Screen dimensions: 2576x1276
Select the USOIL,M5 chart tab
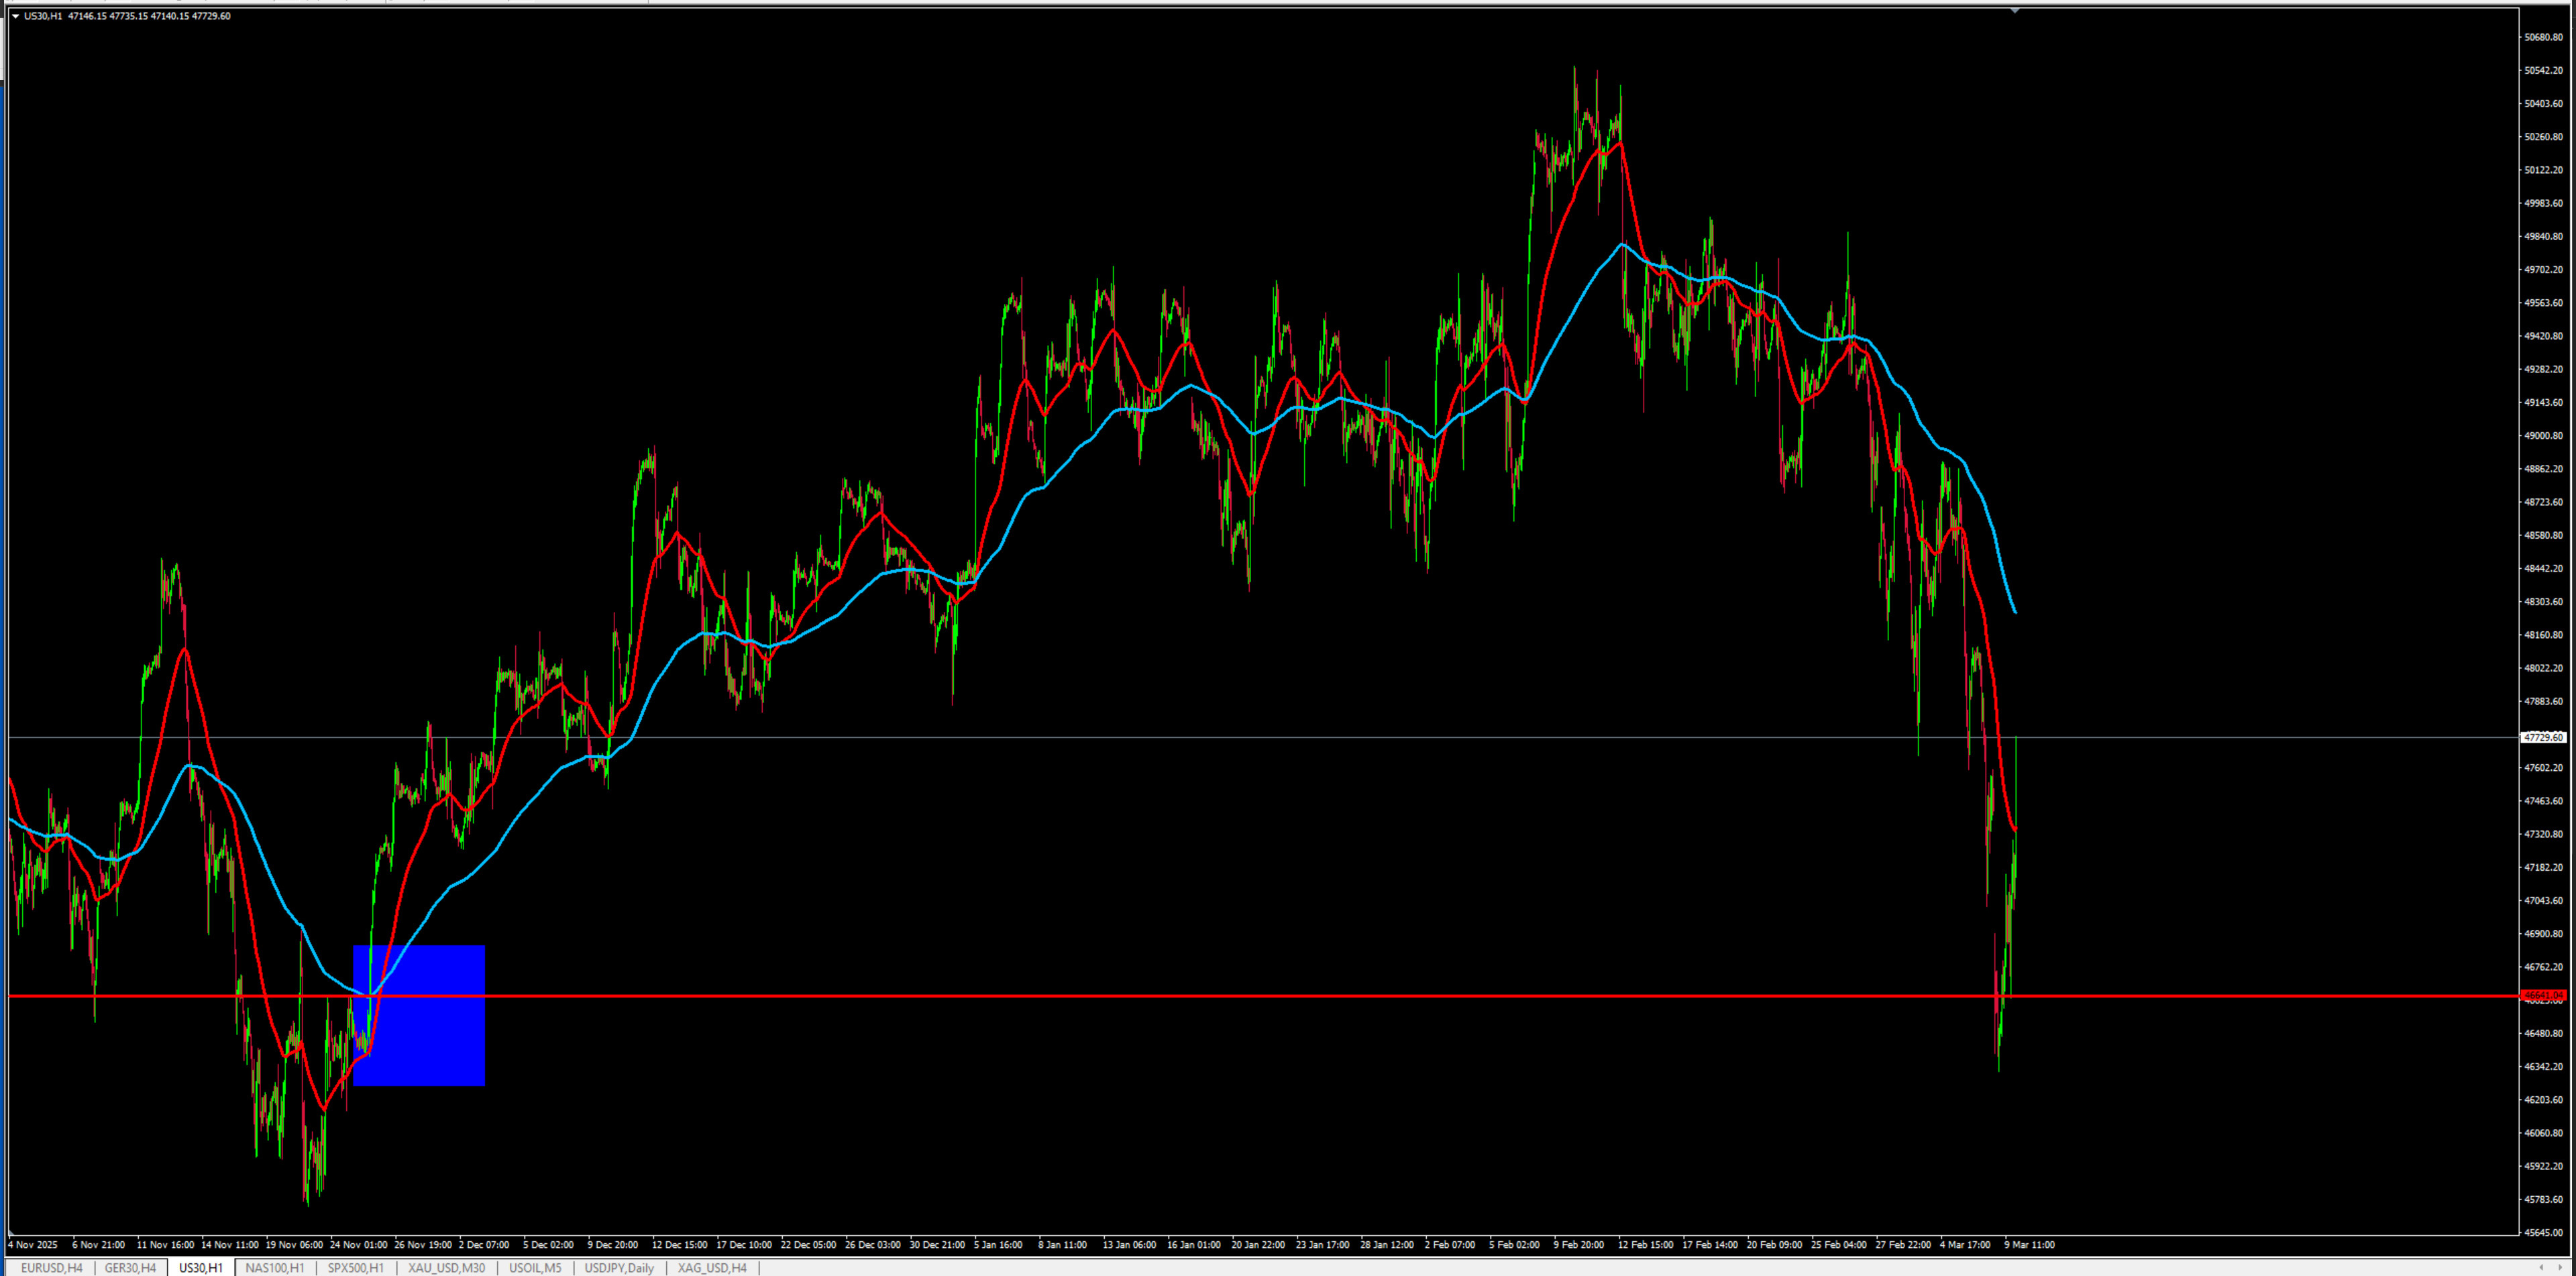[x=535, y=1267]
